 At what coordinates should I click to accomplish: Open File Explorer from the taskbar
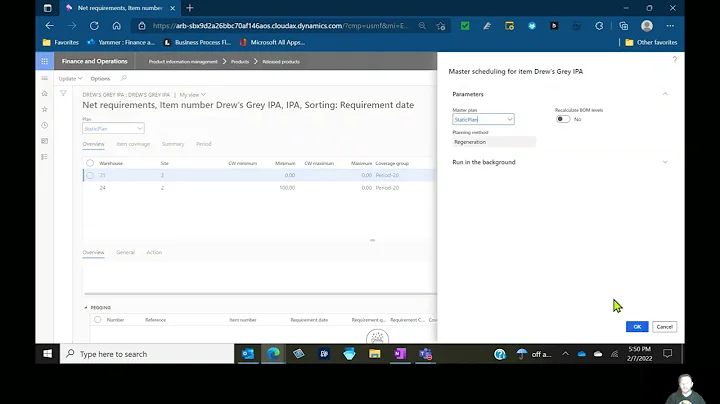point(375,354)
